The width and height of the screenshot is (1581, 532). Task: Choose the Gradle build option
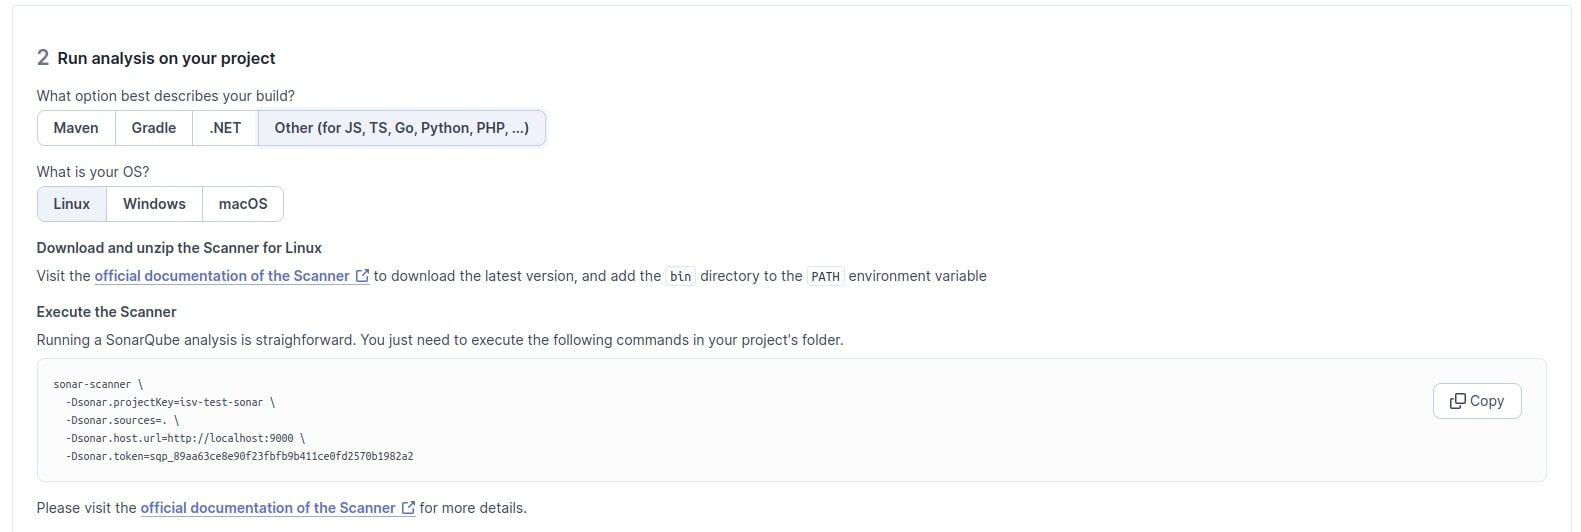point(154,128)
